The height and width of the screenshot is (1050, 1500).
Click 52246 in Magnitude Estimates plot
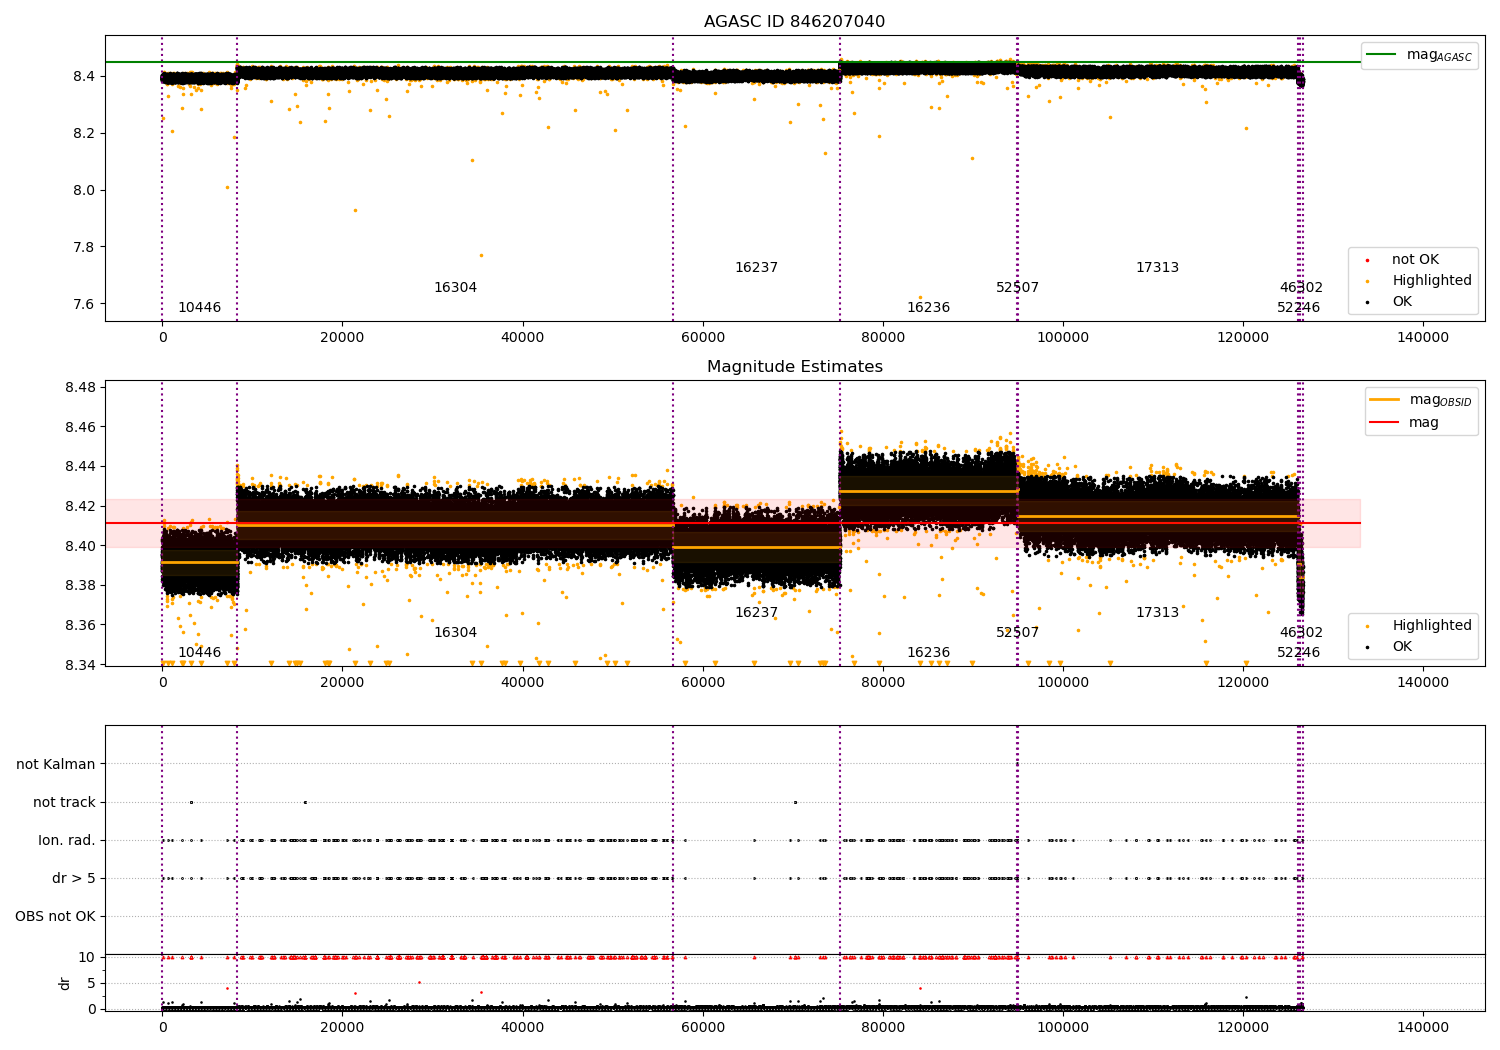[x=1298, y=653]
